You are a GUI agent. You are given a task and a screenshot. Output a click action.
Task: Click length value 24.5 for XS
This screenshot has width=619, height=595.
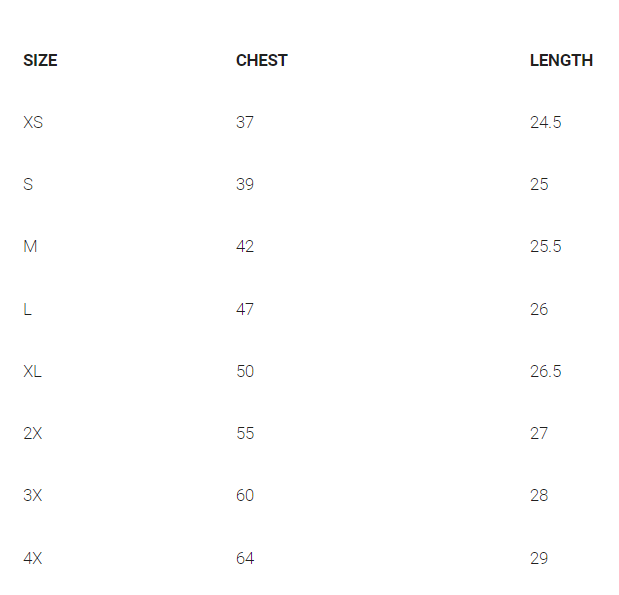545,122
